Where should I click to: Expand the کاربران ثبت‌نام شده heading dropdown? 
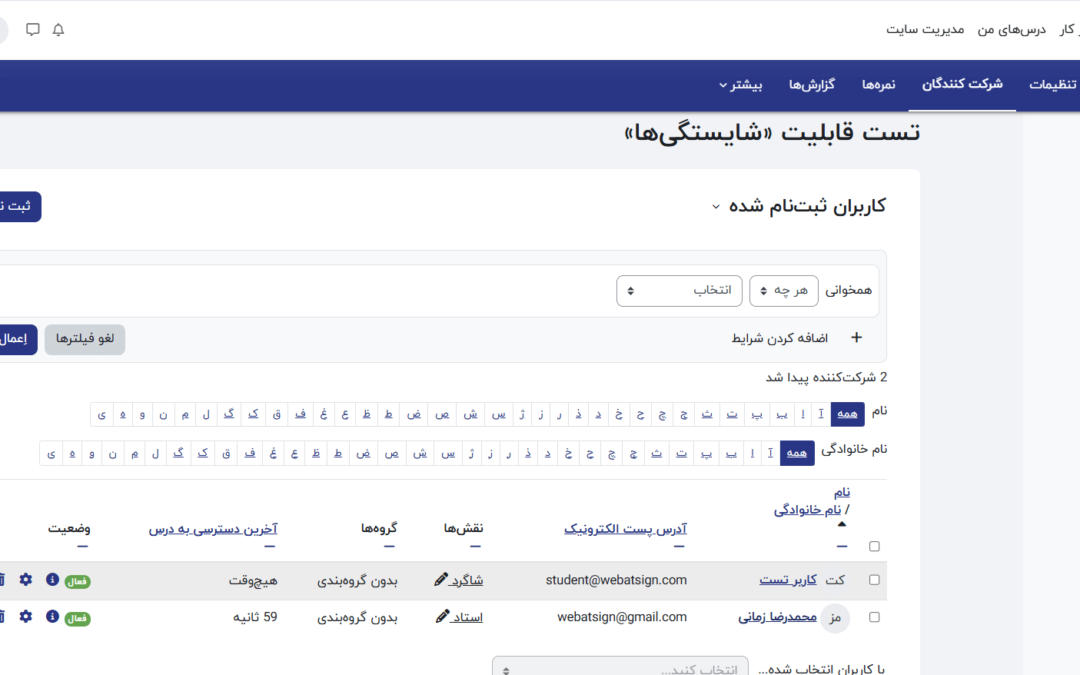point(715,207)
